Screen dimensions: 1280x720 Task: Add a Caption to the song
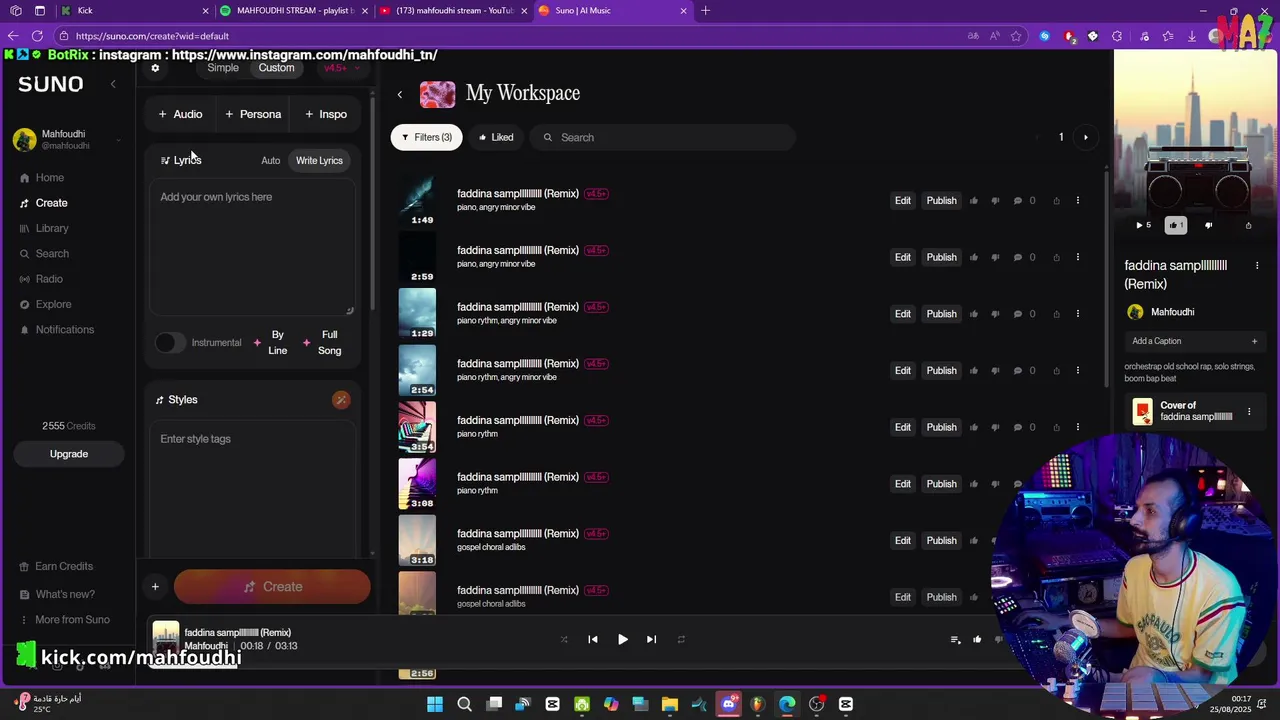1195,342
